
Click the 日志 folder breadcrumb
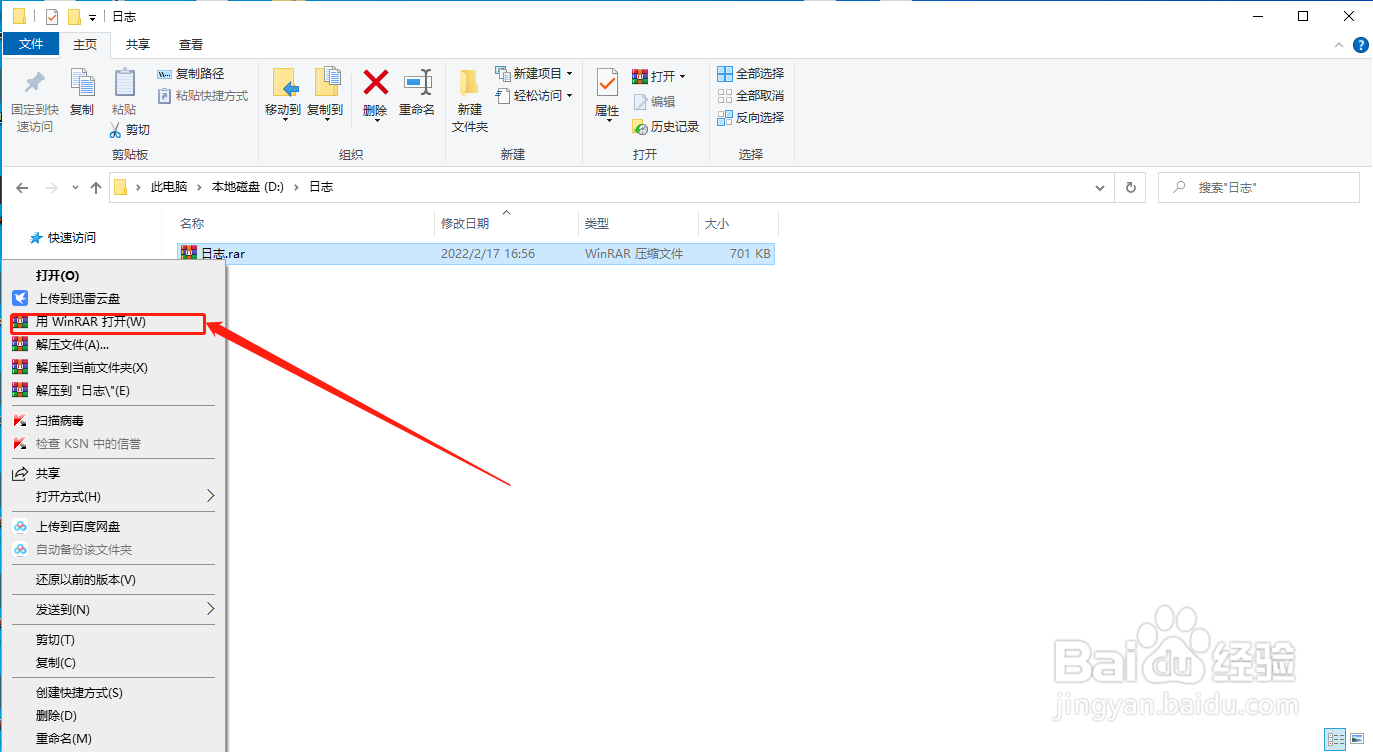coord(321,187)
